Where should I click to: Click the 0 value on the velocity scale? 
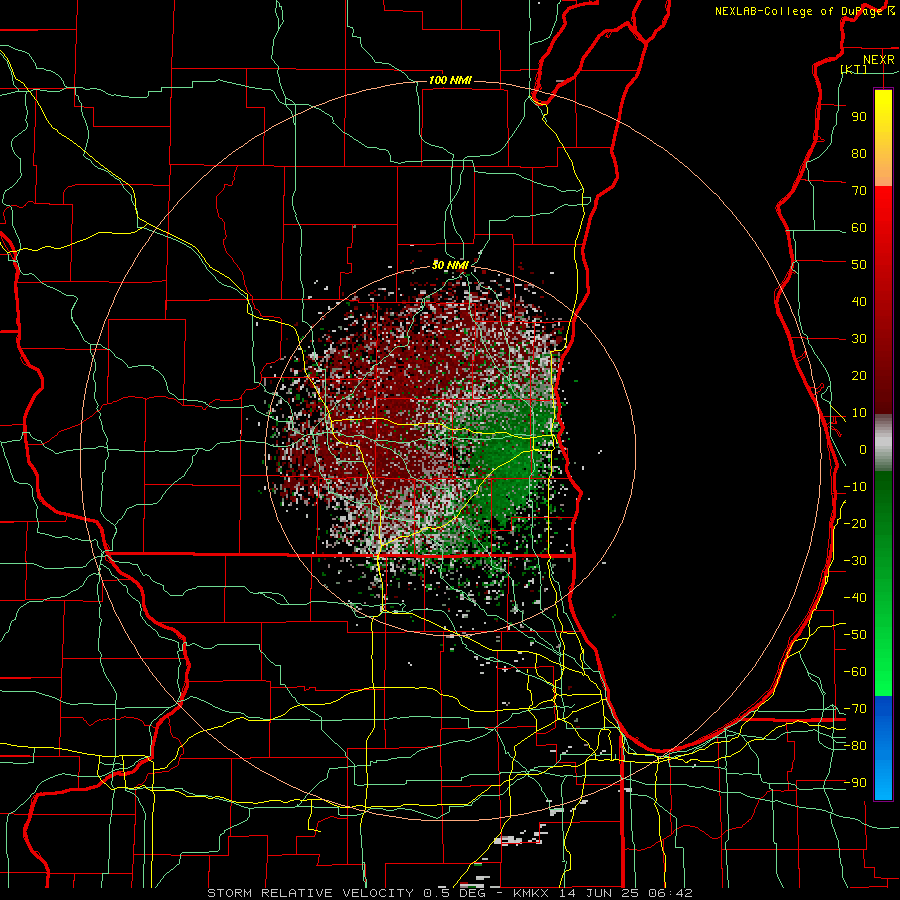pyautogui.click(x=863, y=450)
